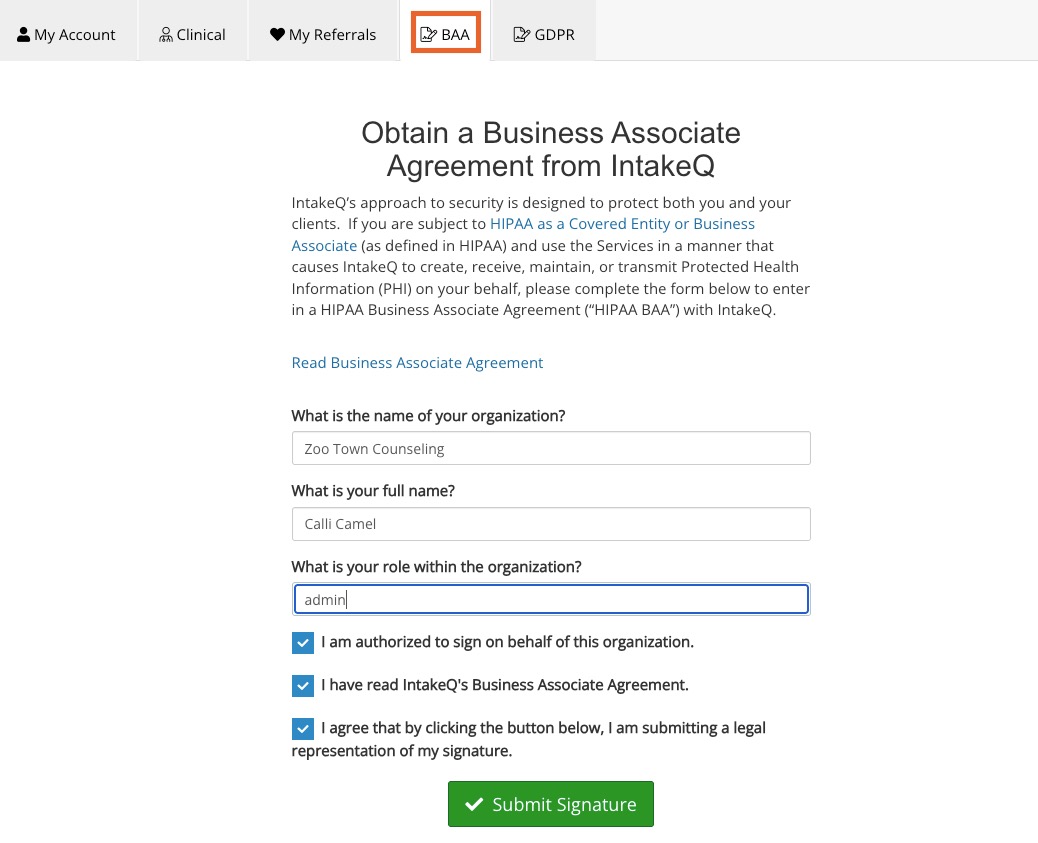Viewport: 1038px width, 843px height.
Task: Switch to the Clinical tab
Action: click(x=193, y=34)
